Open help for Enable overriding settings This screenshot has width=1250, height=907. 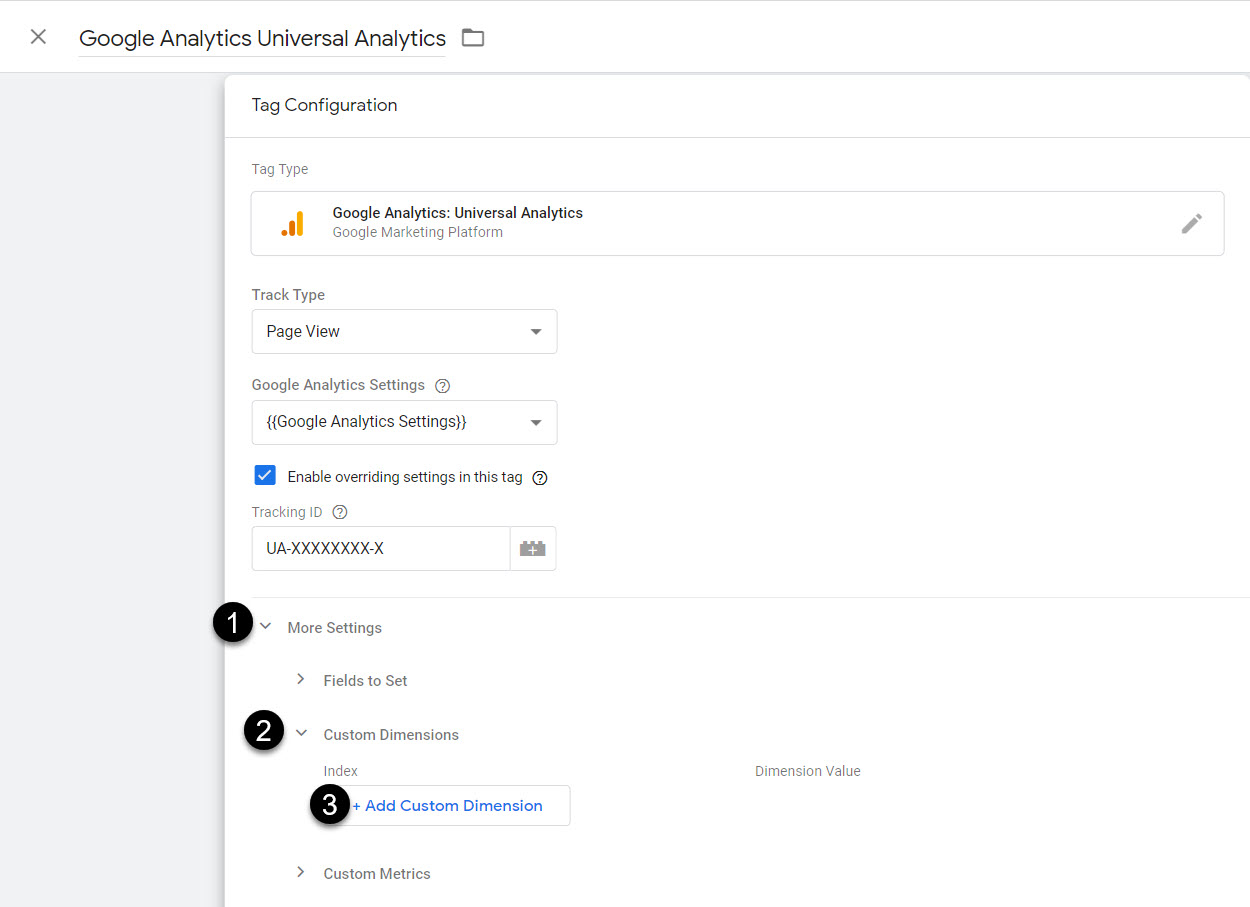pyautogui.click(x=540, y=478)
